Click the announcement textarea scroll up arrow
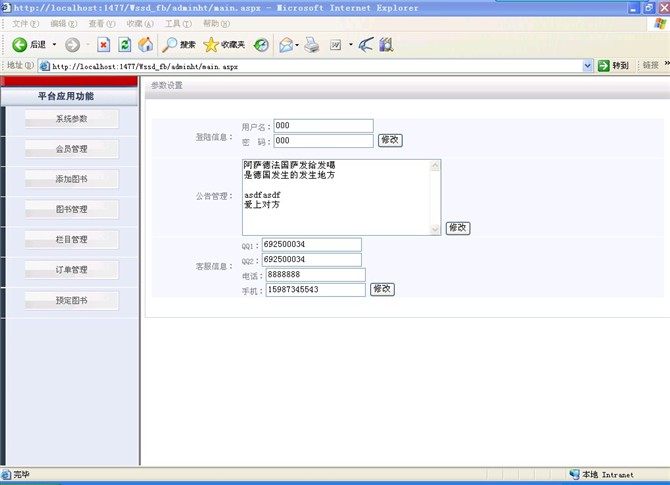Screen dimensions: 670x485 click(x=435, y=166)
